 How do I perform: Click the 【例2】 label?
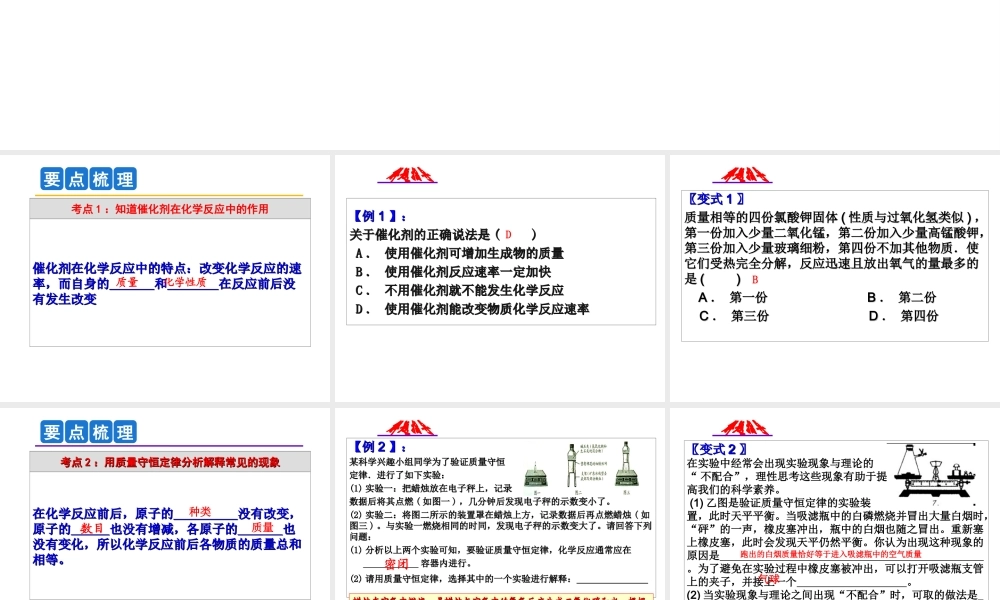pyautogui.click(x=378, y=446)
